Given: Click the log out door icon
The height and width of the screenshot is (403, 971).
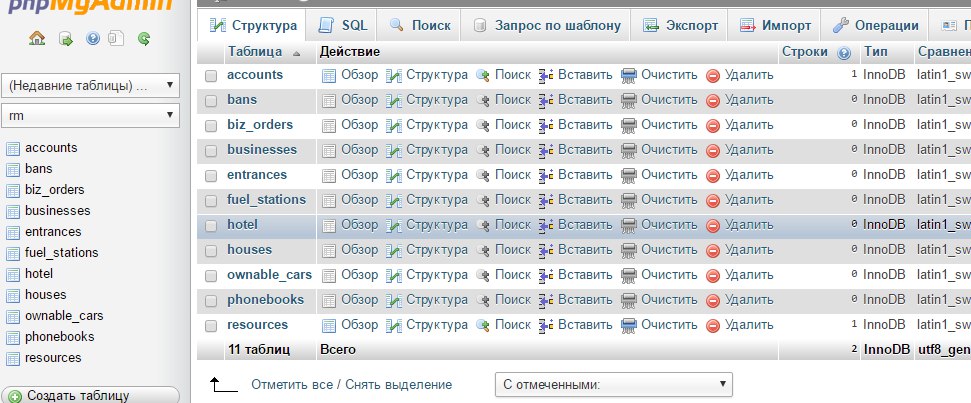Looking at the screenshot, I should [x=66, y=39].
